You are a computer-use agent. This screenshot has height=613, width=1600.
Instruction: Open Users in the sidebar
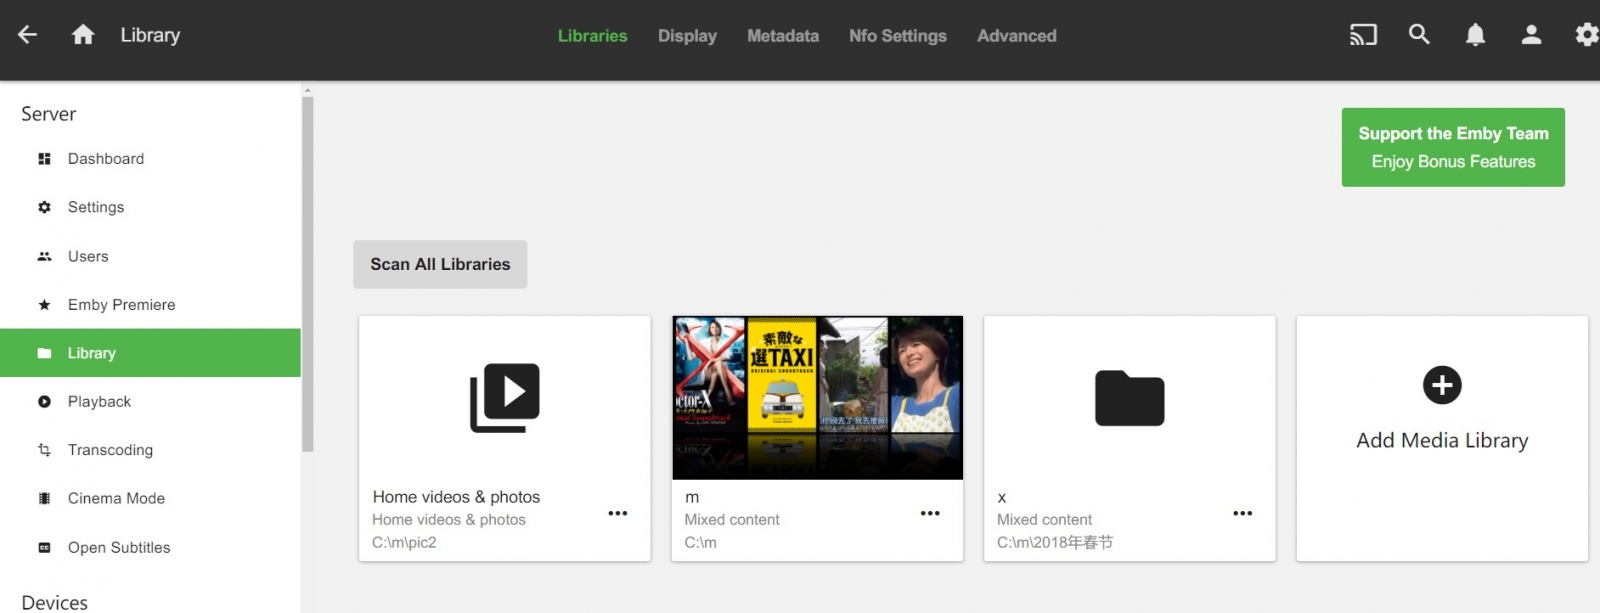[150, 256]
